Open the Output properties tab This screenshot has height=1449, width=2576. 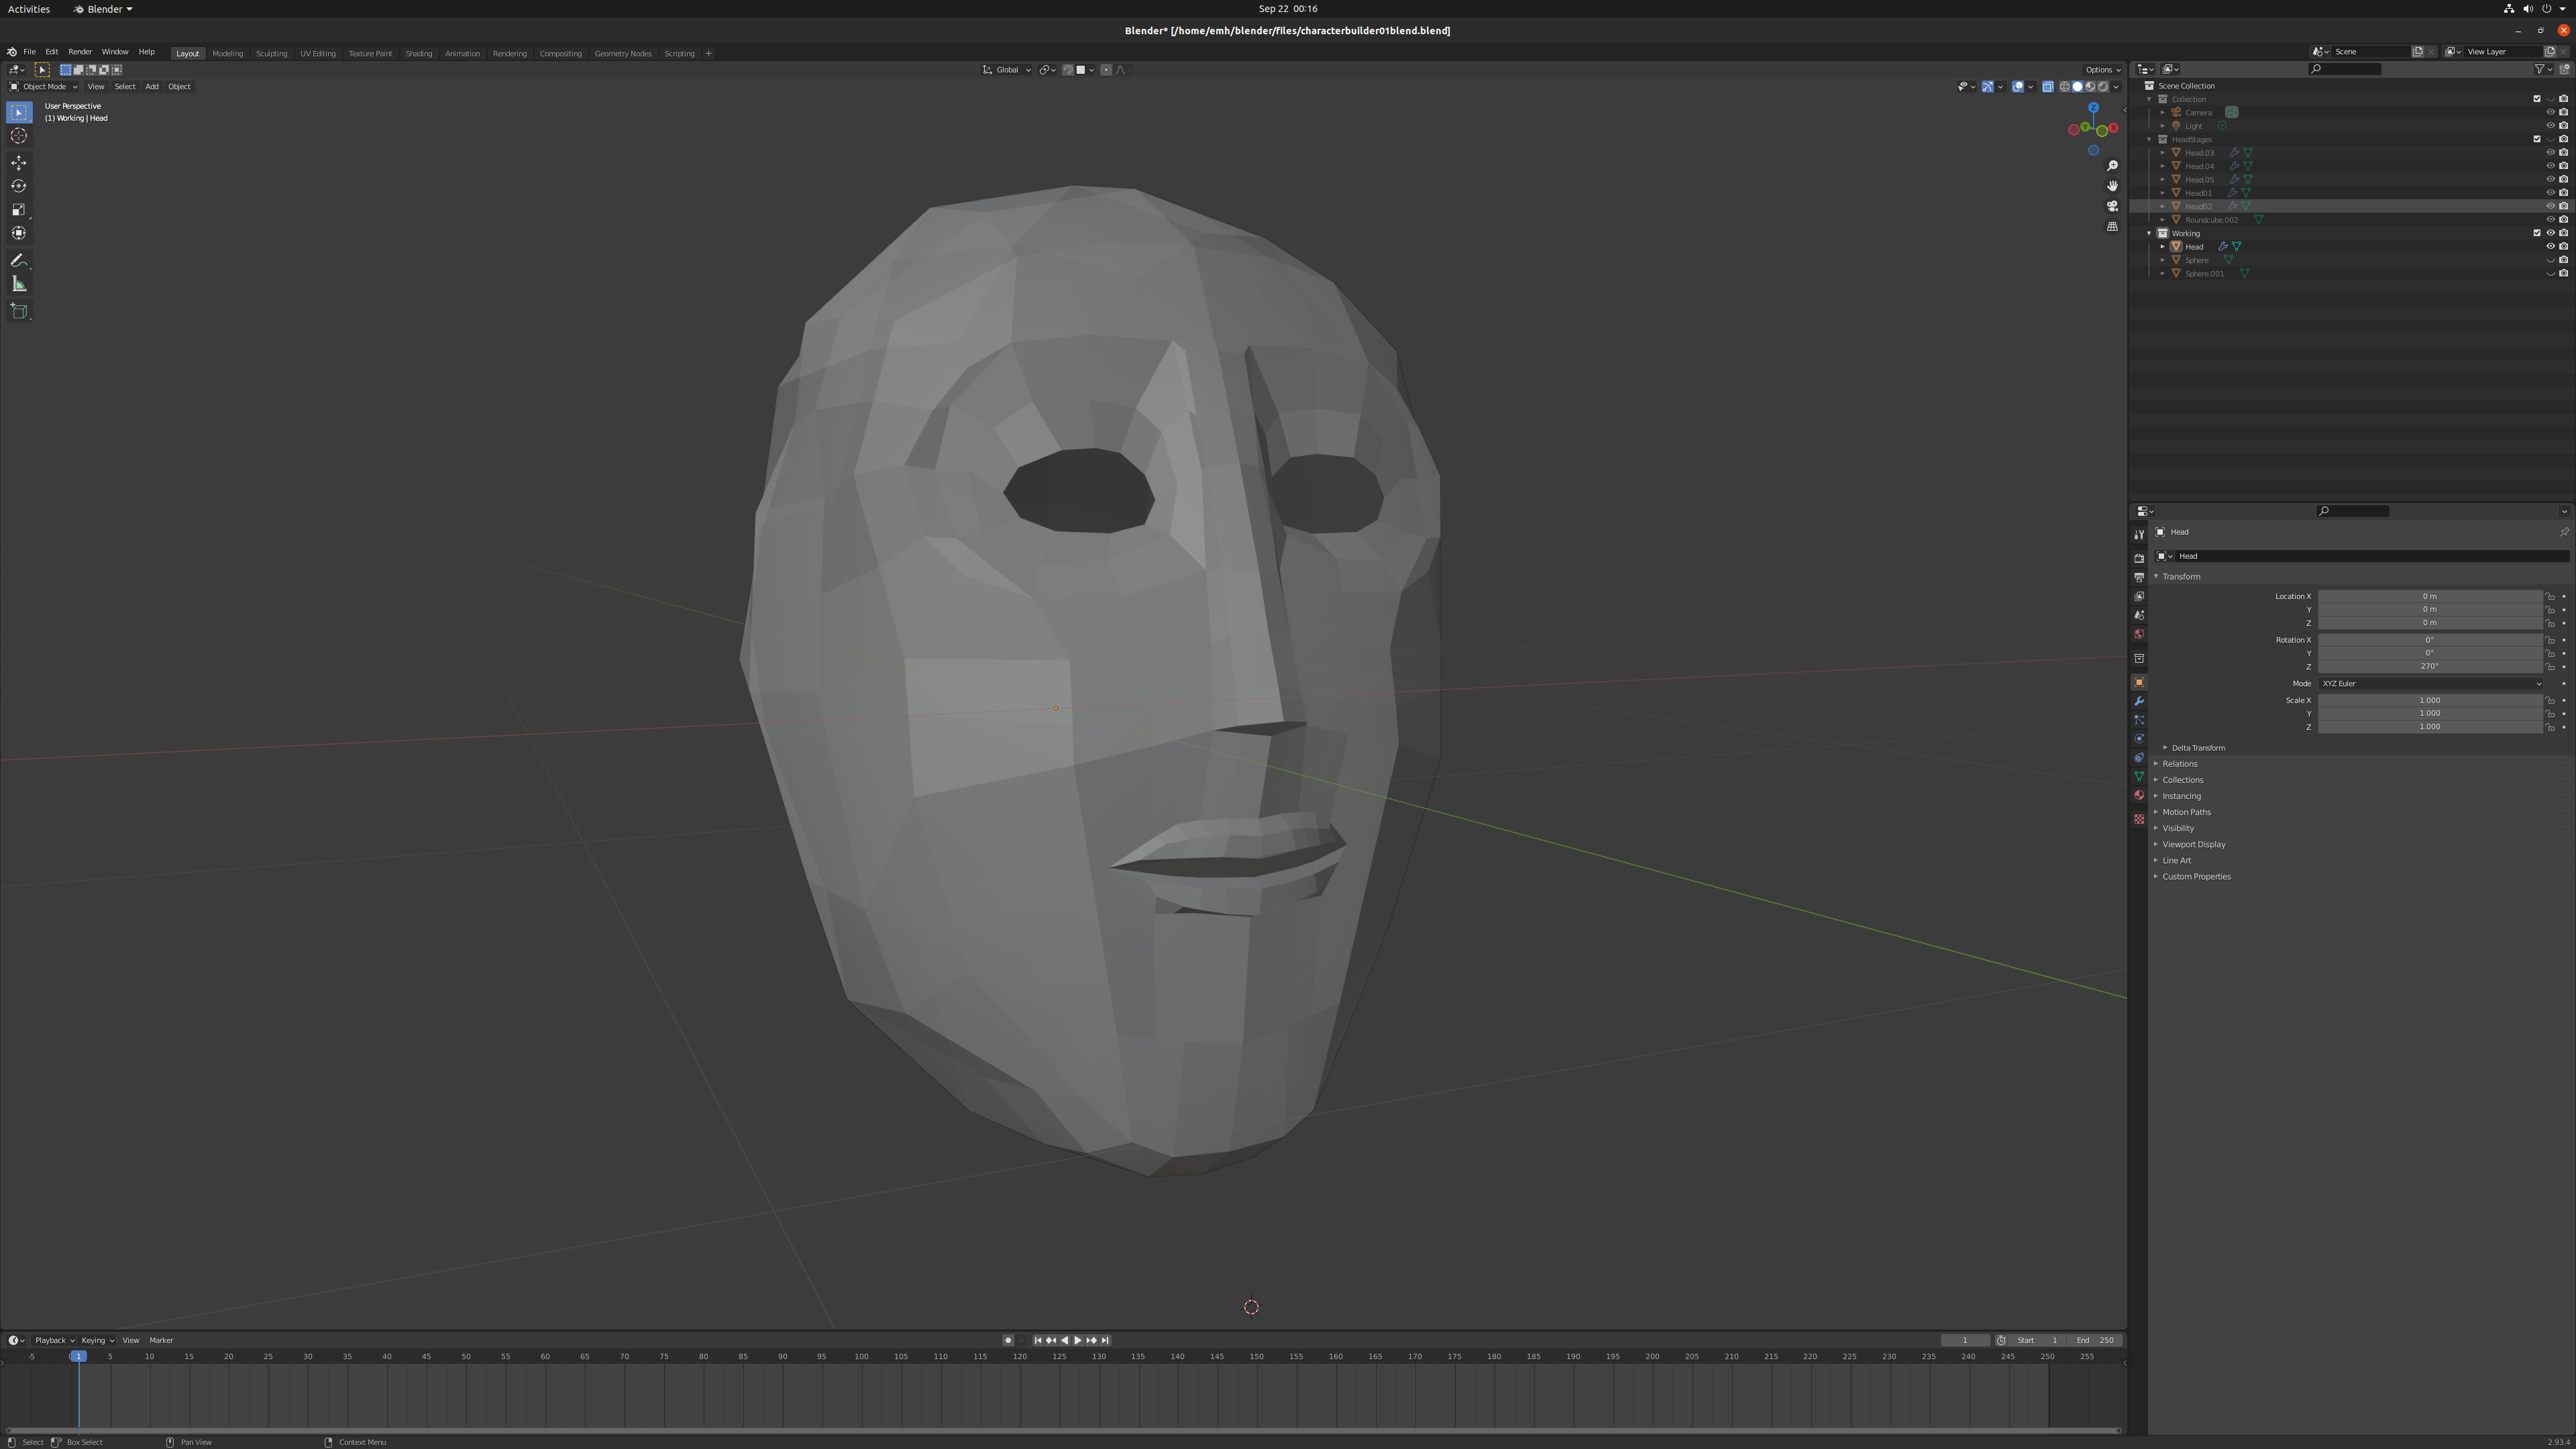[x=2138, y=577]
